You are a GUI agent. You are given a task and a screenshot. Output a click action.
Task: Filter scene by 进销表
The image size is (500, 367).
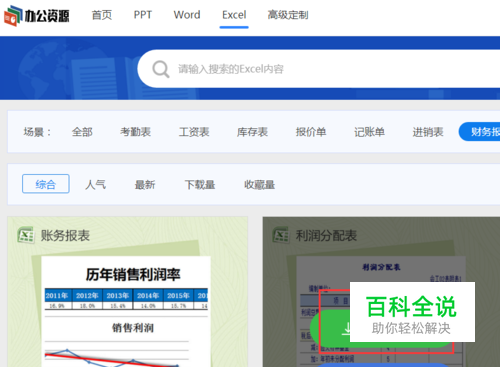pos(428,132)
